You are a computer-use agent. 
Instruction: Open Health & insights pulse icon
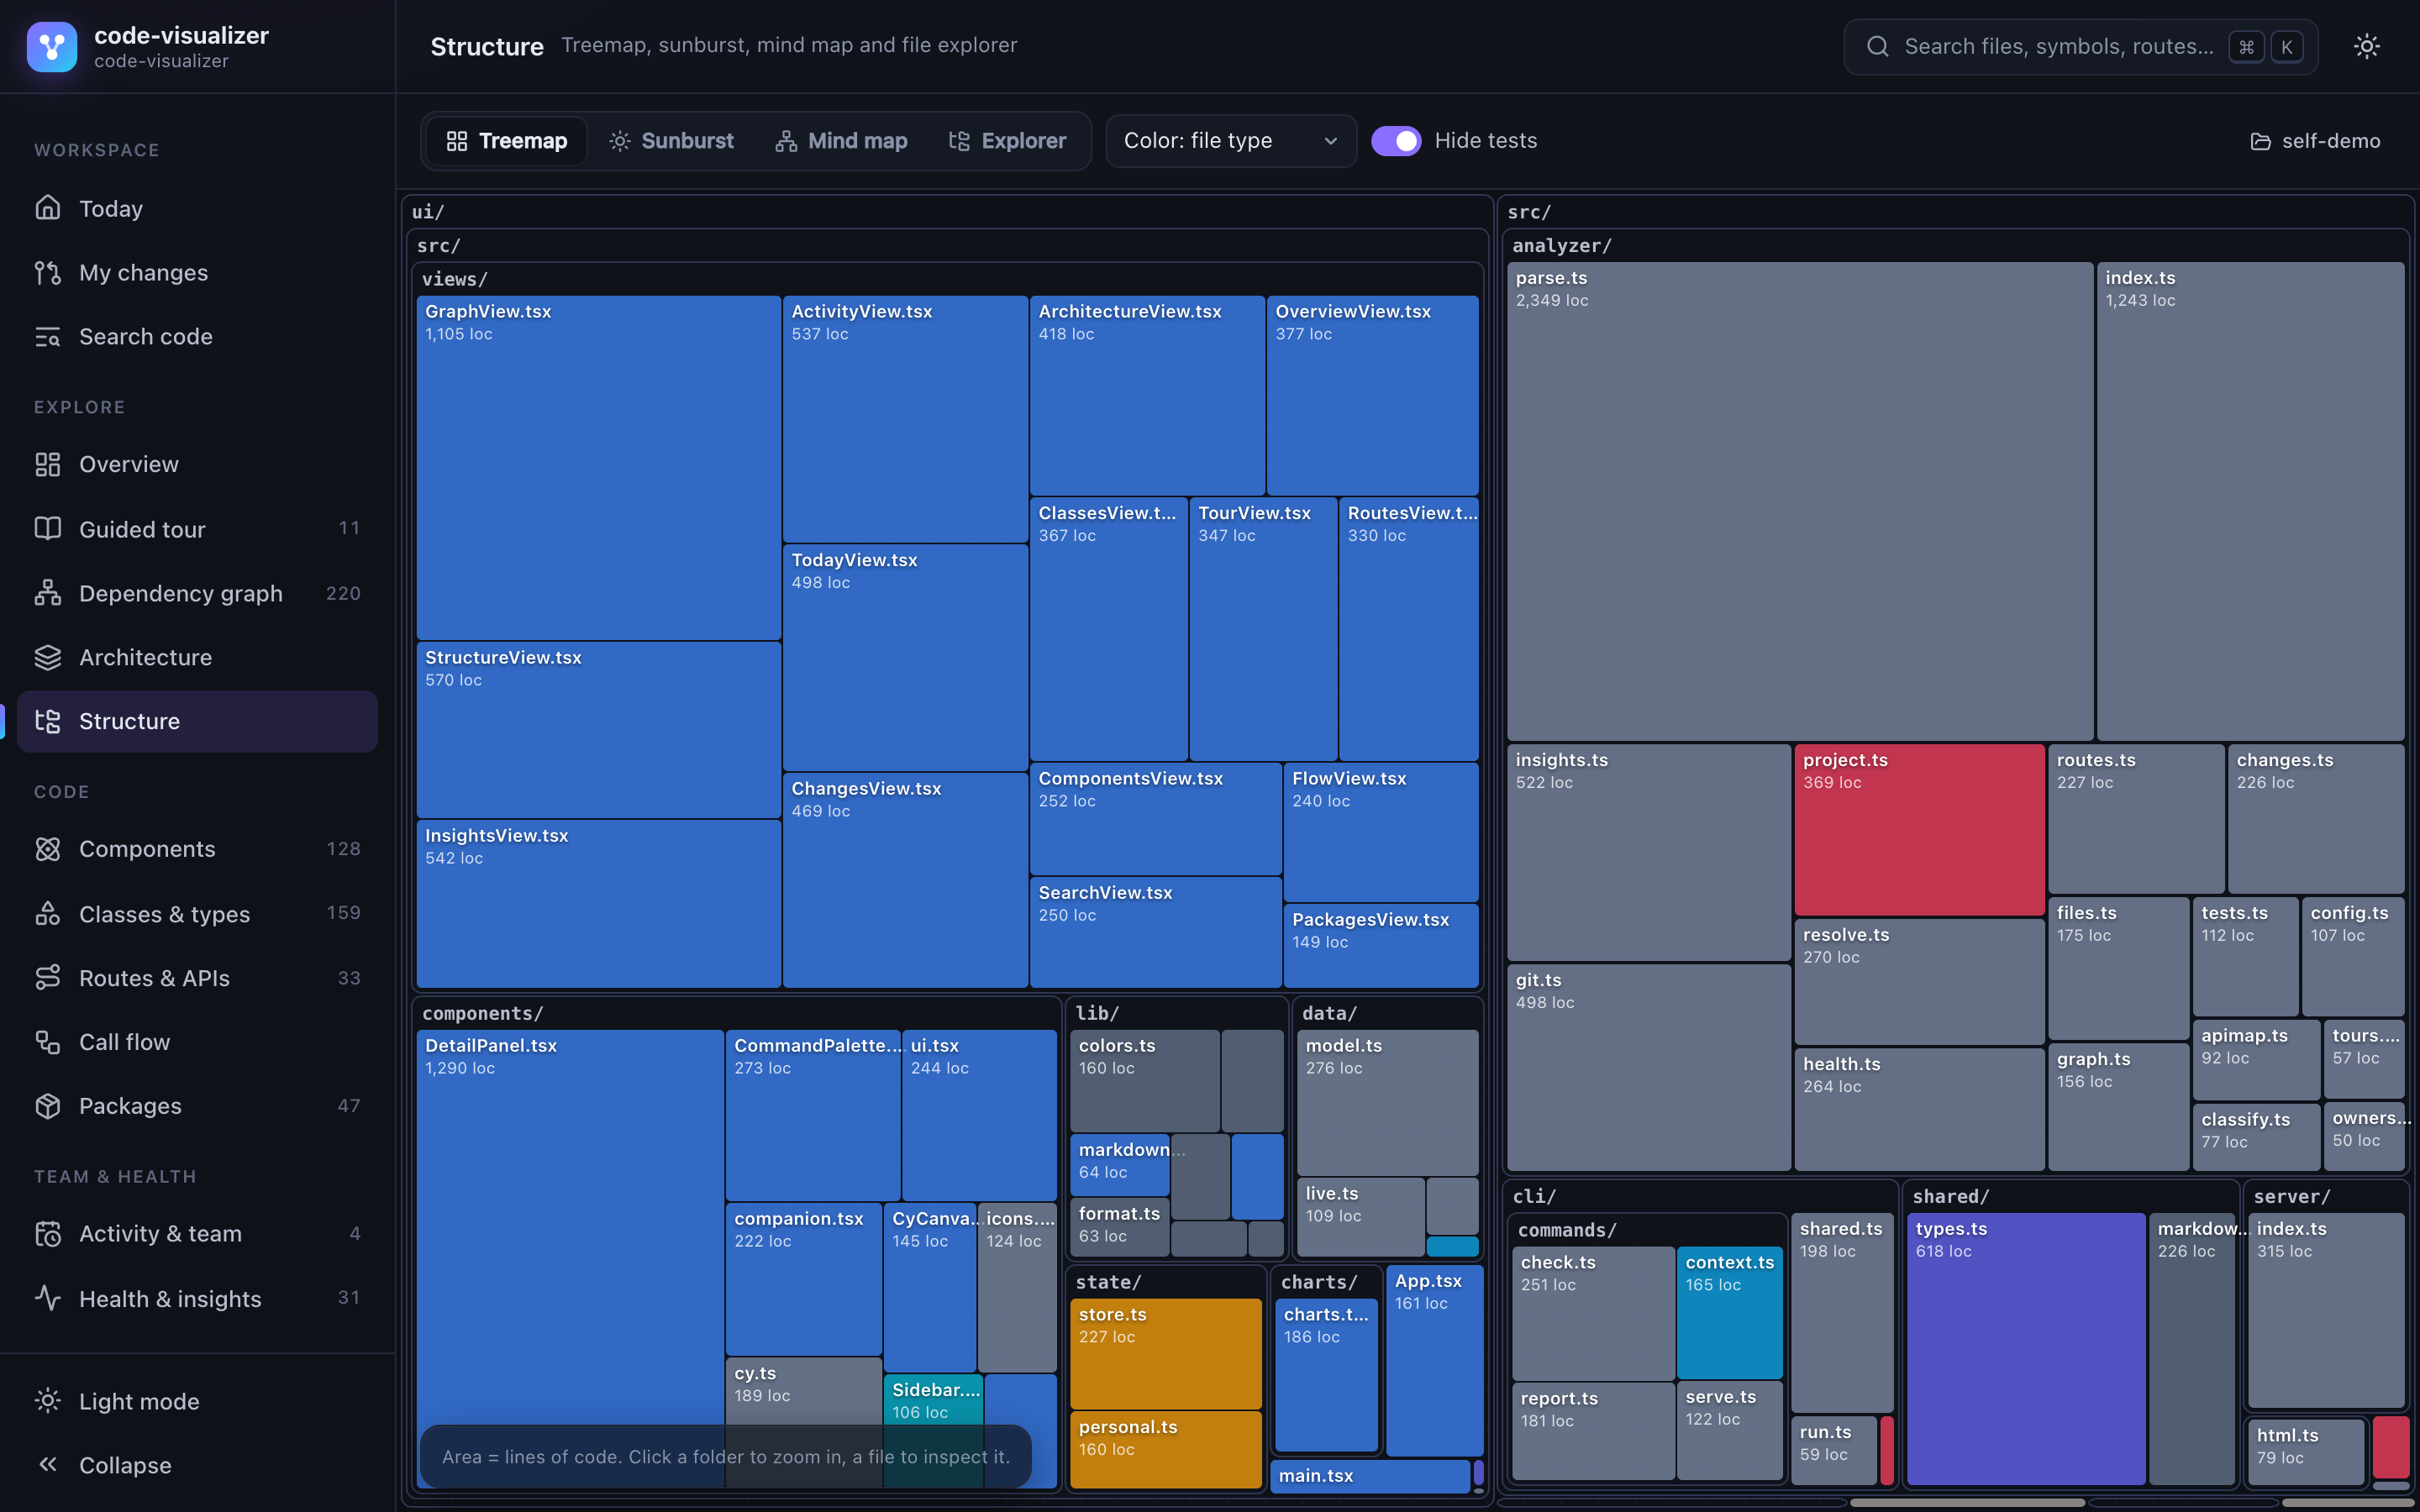(48, 1298)
